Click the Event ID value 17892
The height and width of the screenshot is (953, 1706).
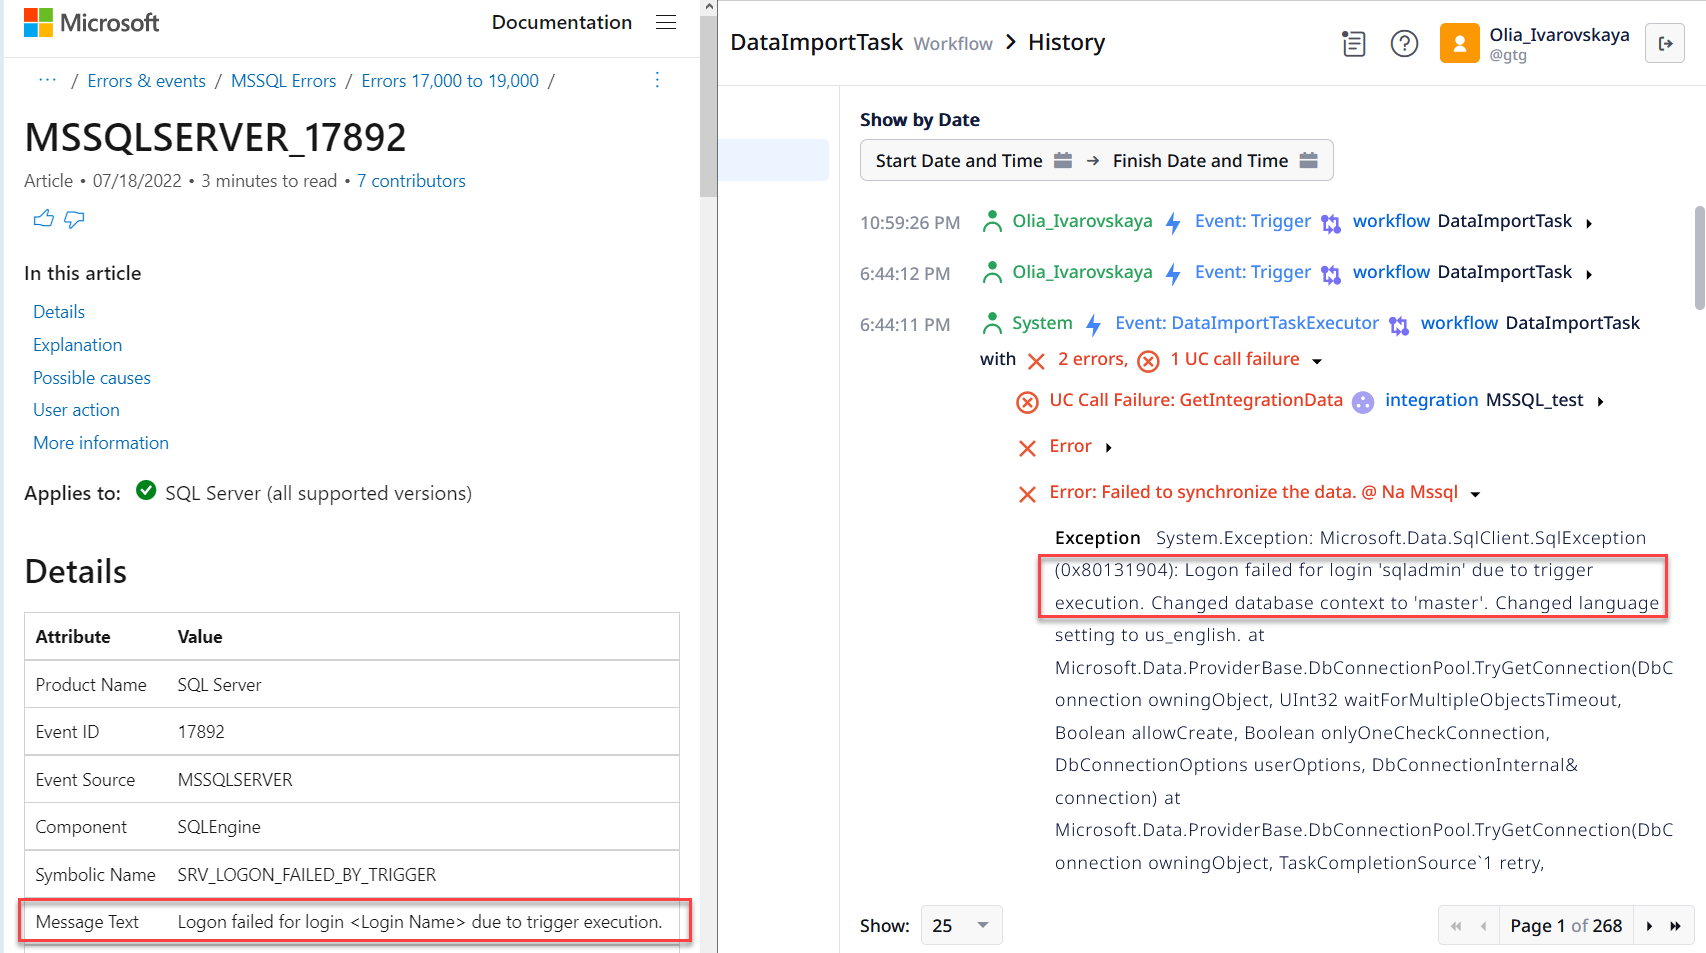click(201, 732)
